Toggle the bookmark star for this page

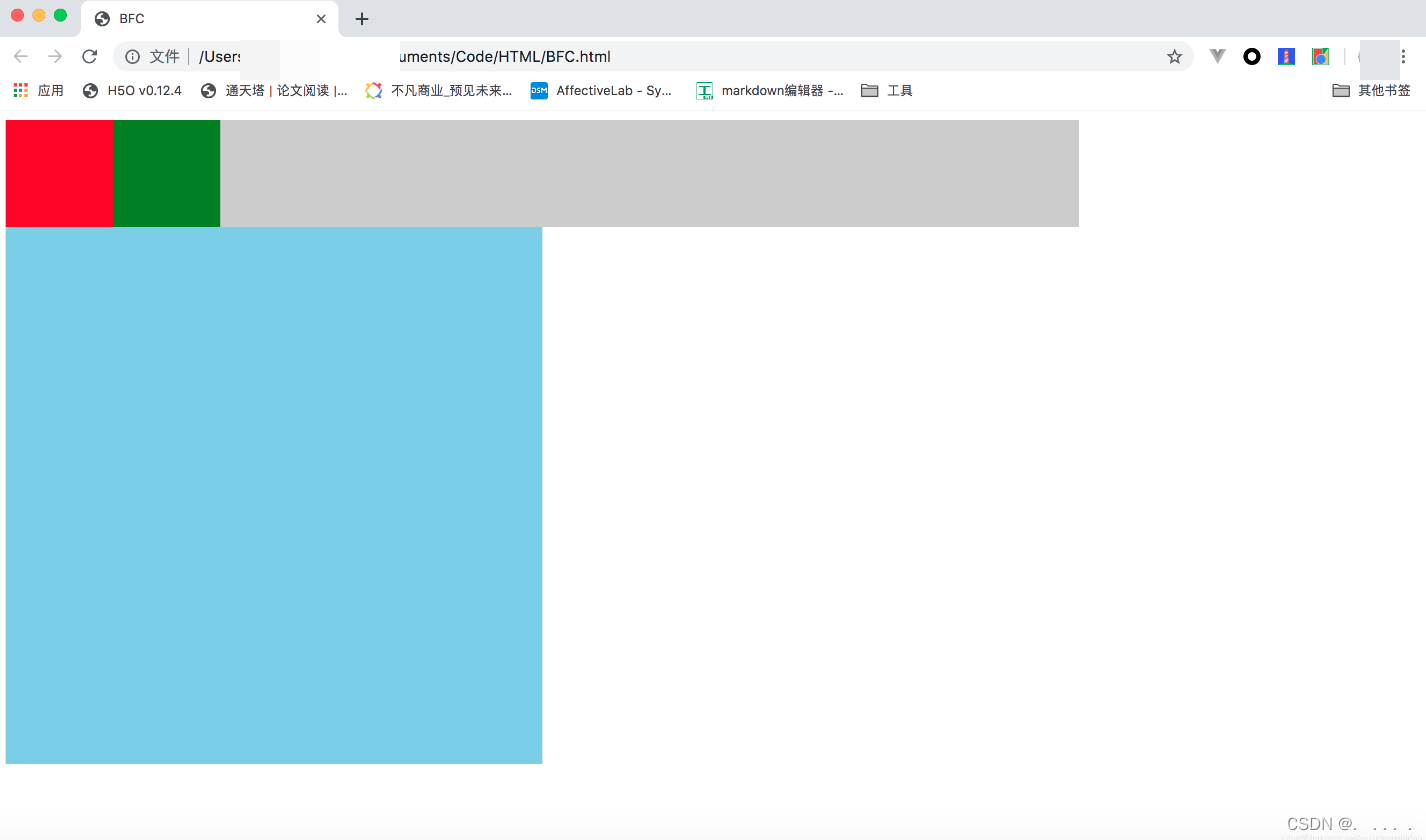click(x=1175, y=56)
